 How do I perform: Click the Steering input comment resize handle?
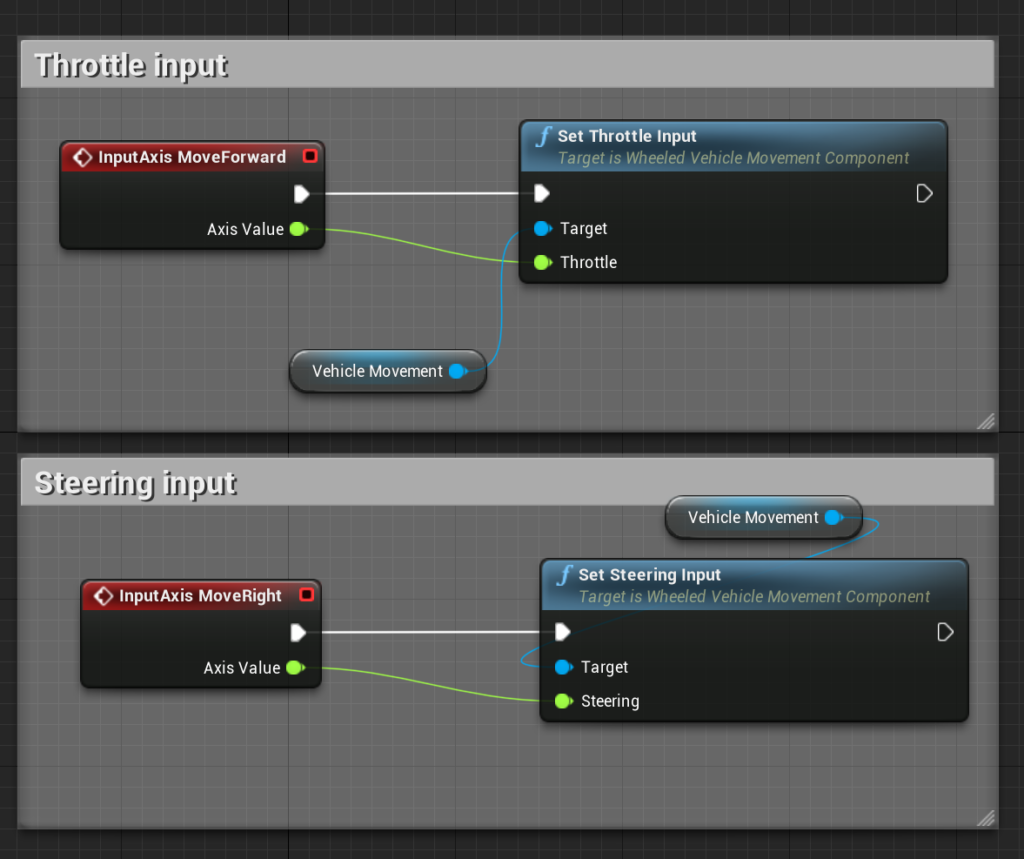(985, 817)
